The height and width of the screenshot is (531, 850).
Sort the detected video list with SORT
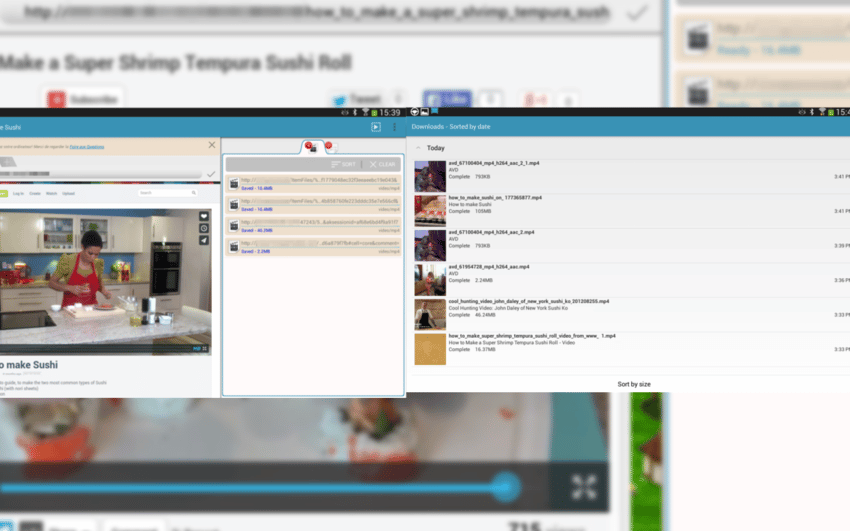coord(343,164)
